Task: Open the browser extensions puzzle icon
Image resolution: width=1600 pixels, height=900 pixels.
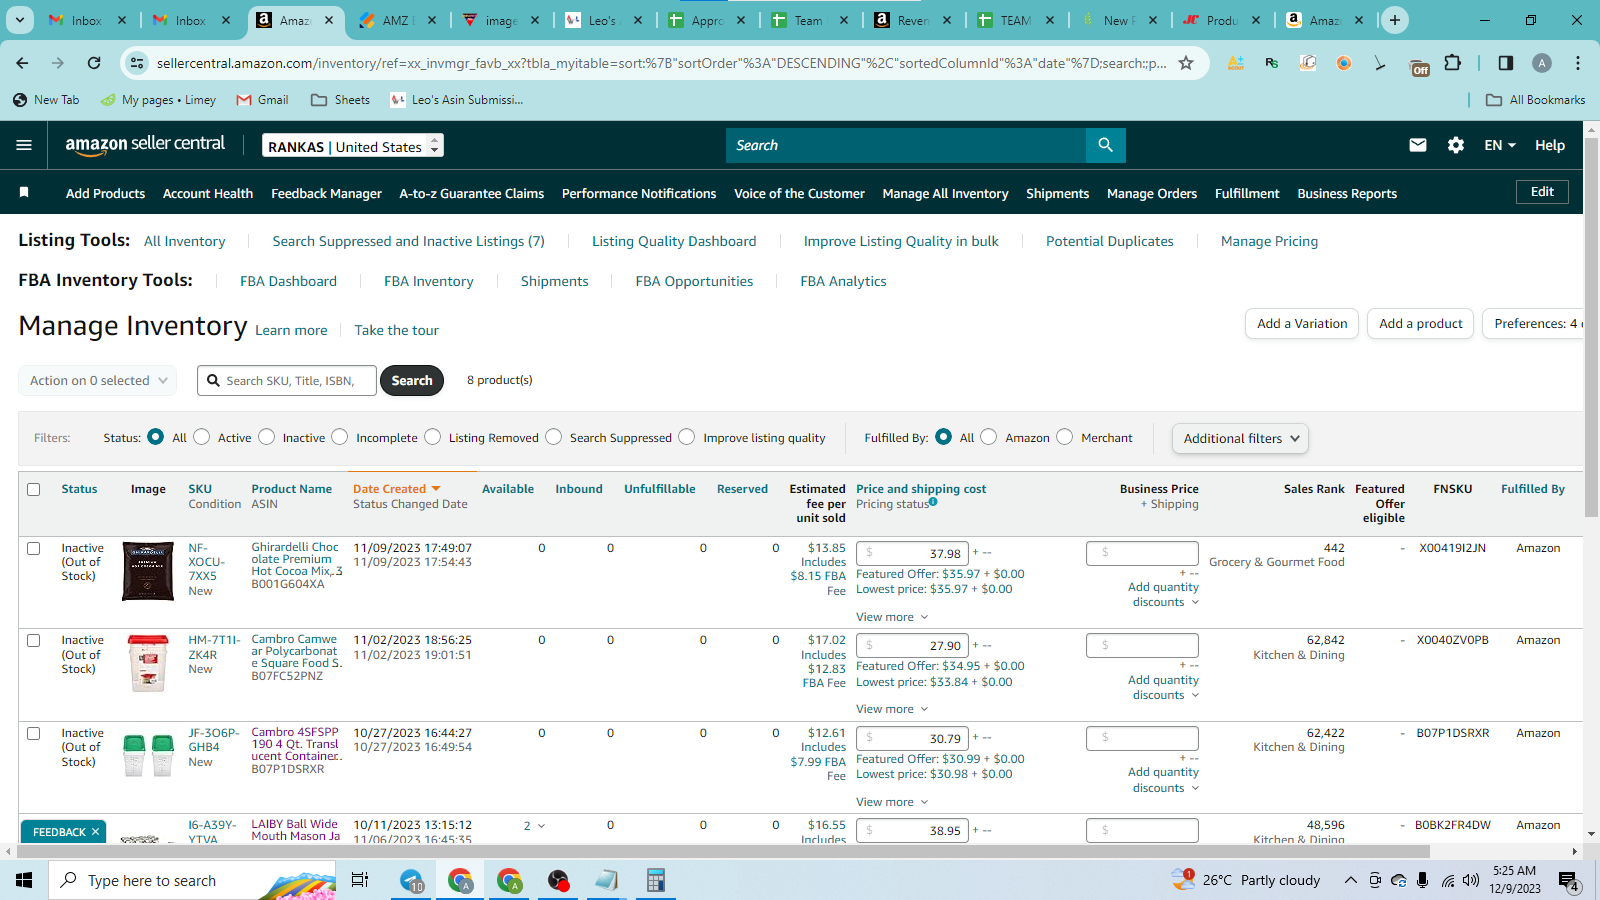Action: 1453,63
